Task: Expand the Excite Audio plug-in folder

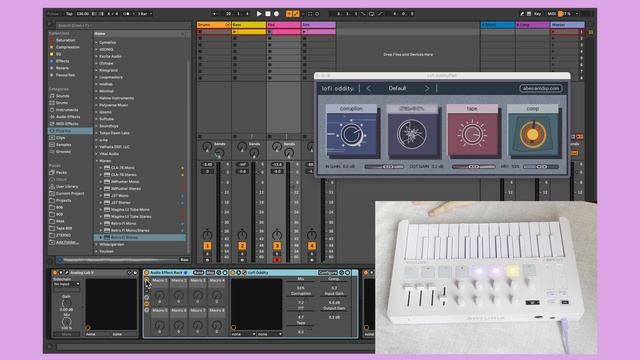Action: [x=97, y=56]
